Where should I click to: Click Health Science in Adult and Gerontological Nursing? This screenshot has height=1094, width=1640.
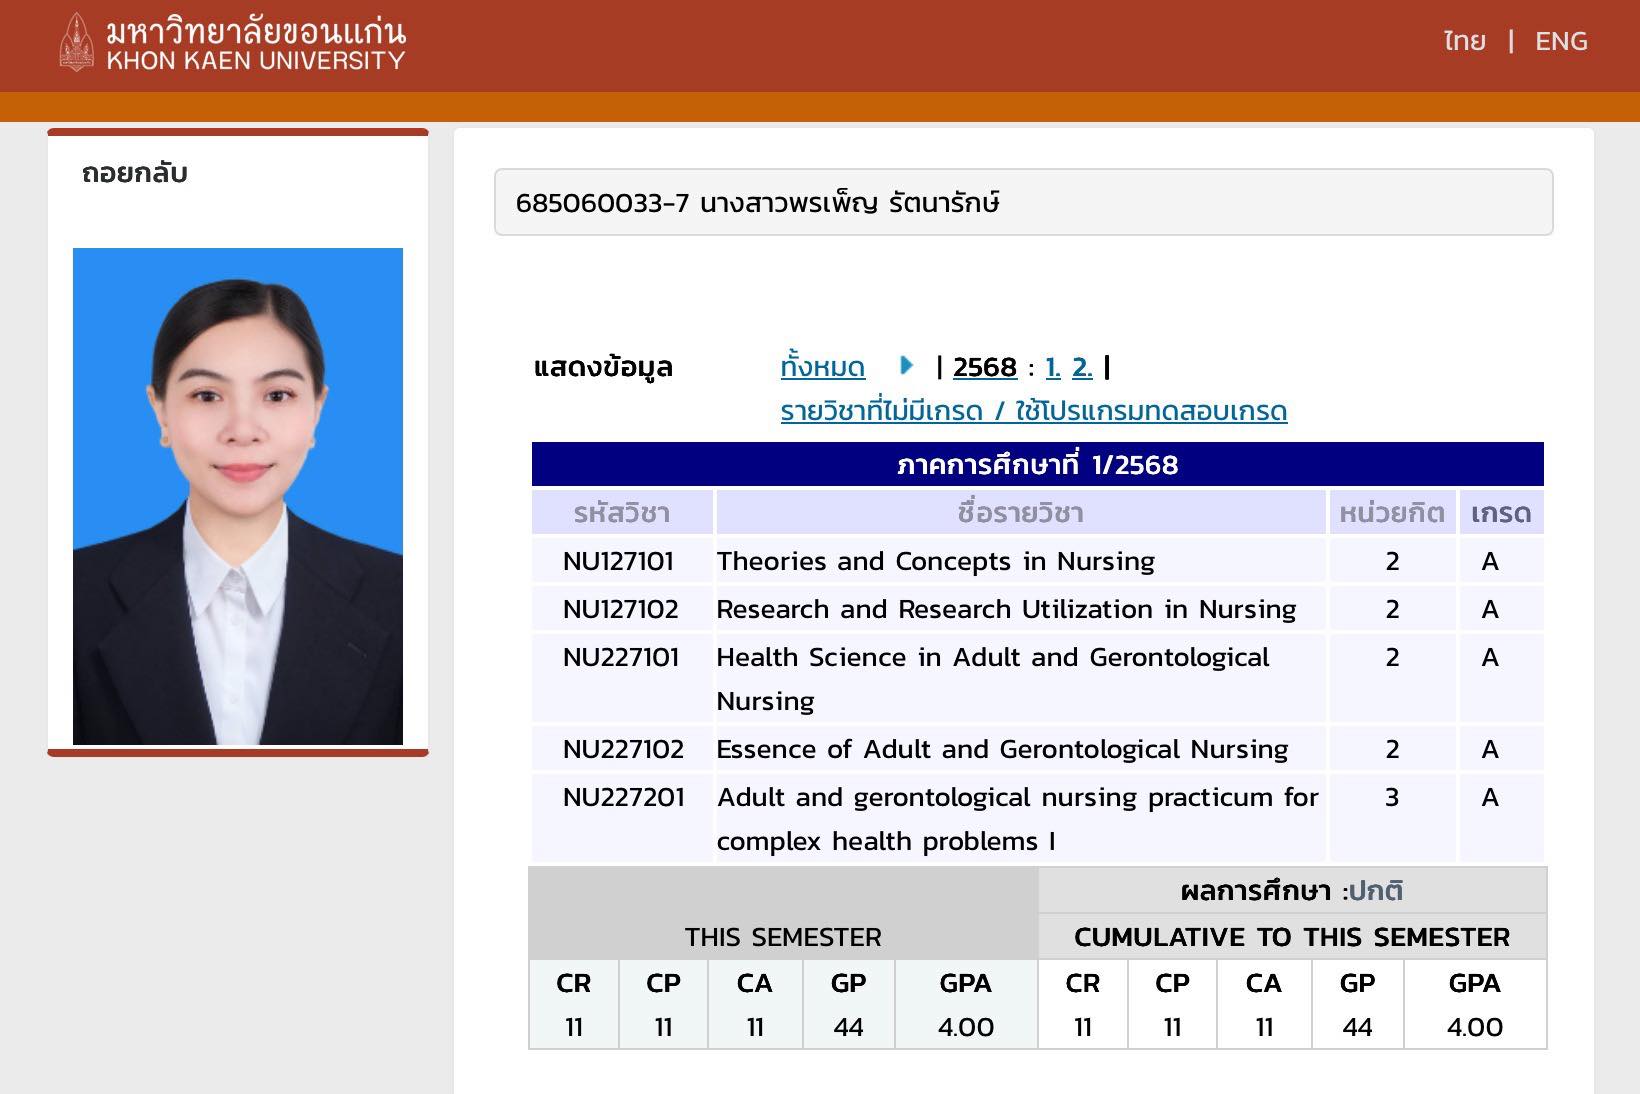click(x=993, y=678)
